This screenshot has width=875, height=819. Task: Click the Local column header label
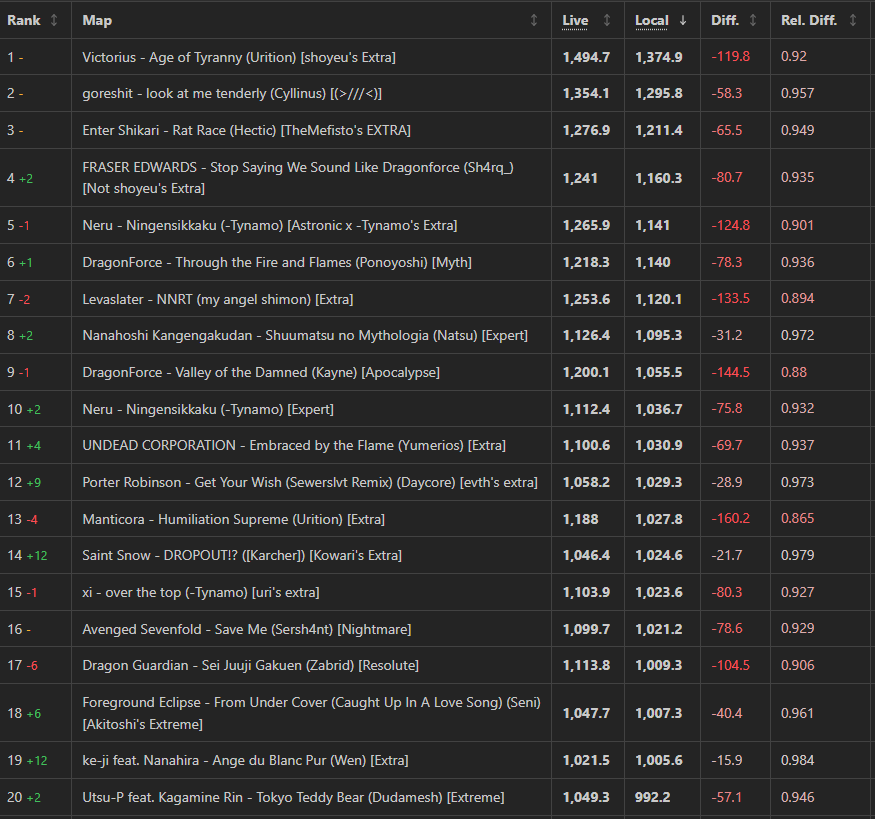point(652,20)
